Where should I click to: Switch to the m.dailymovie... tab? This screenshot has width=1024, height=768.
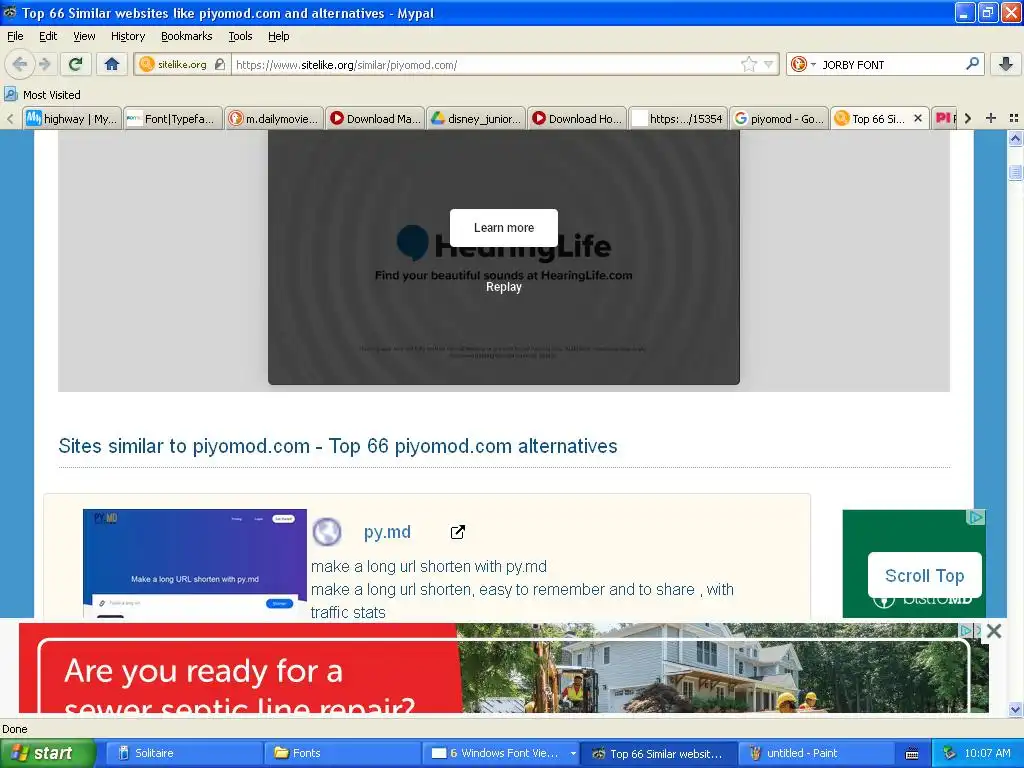point(274,118)
